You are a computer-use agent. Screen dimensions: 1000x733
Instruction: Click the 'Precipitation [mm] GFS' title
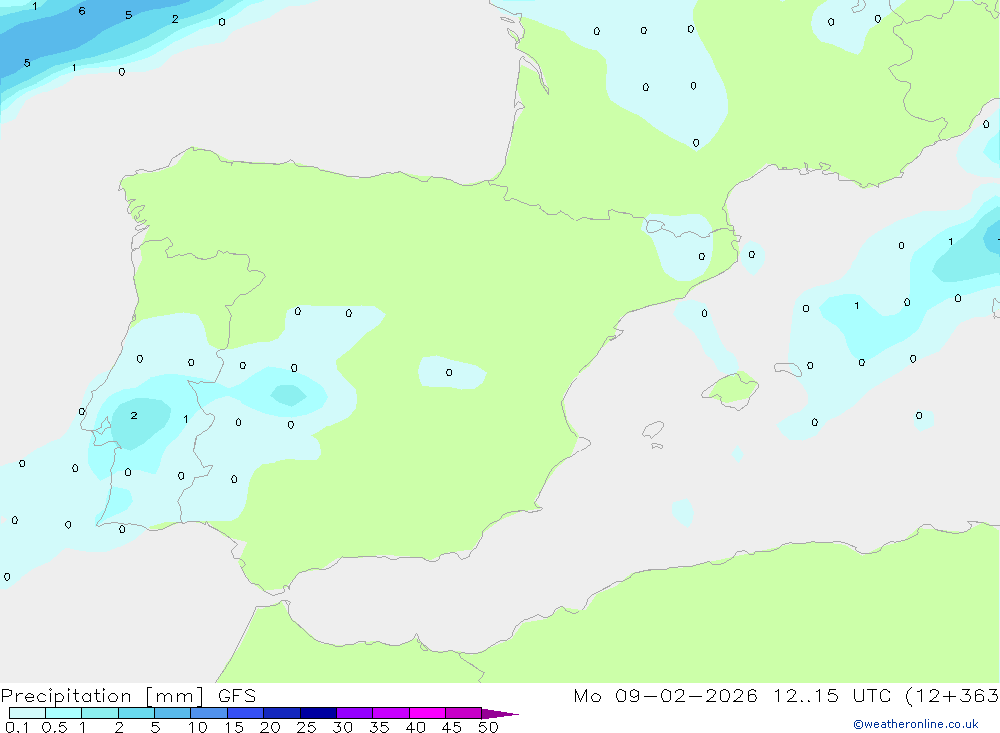[128, 696]
